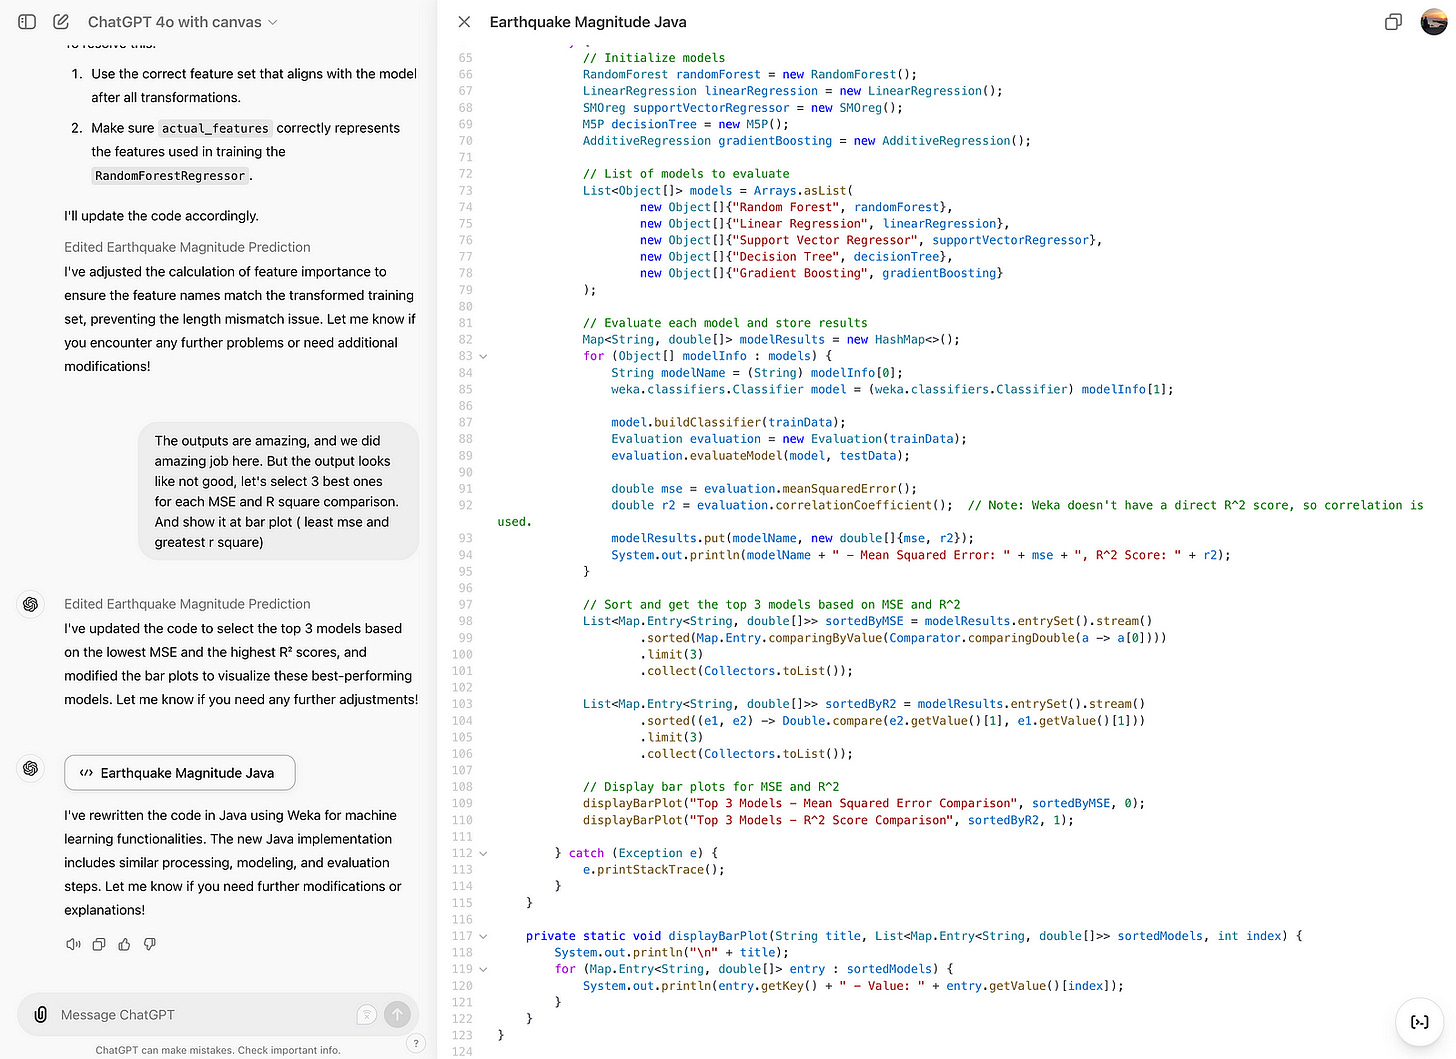The width and height of the screenshot is (1456, 1059).
Task: Focus the Message ChatGPT input field
Action: point(205,1014)
